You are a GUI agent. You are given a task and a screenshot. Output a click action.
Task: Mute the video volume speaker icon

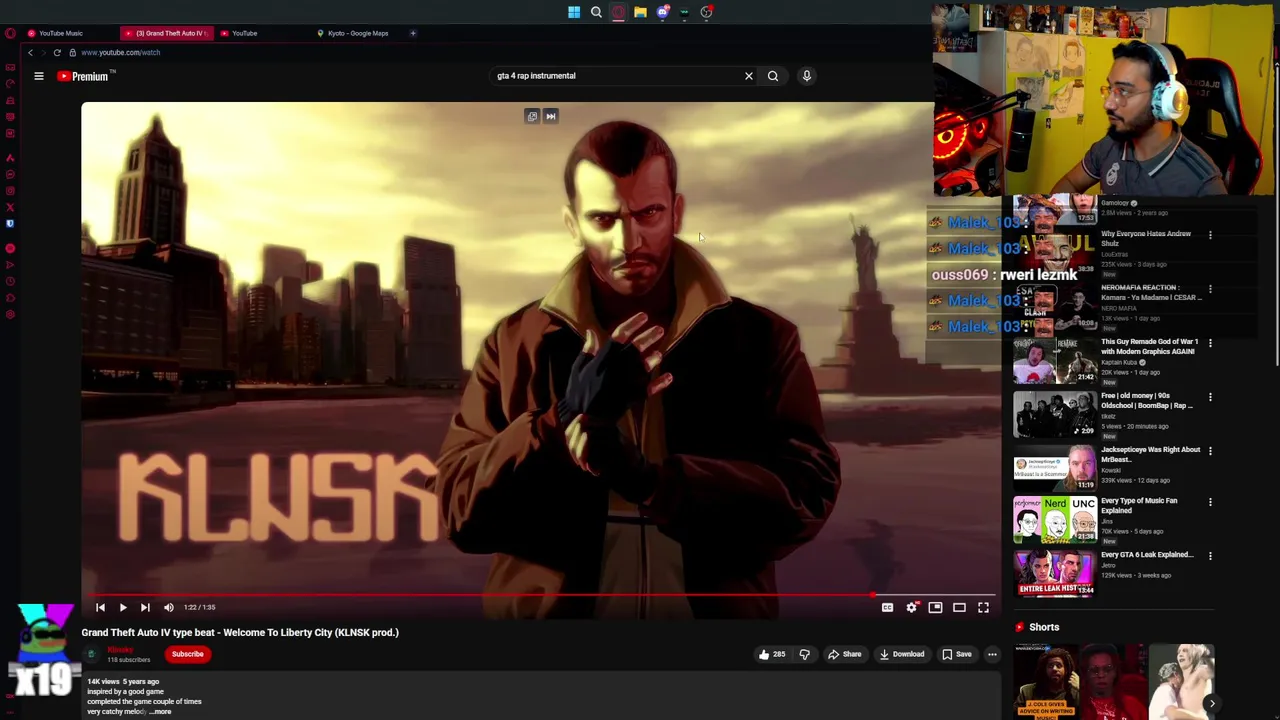point(169,607)
